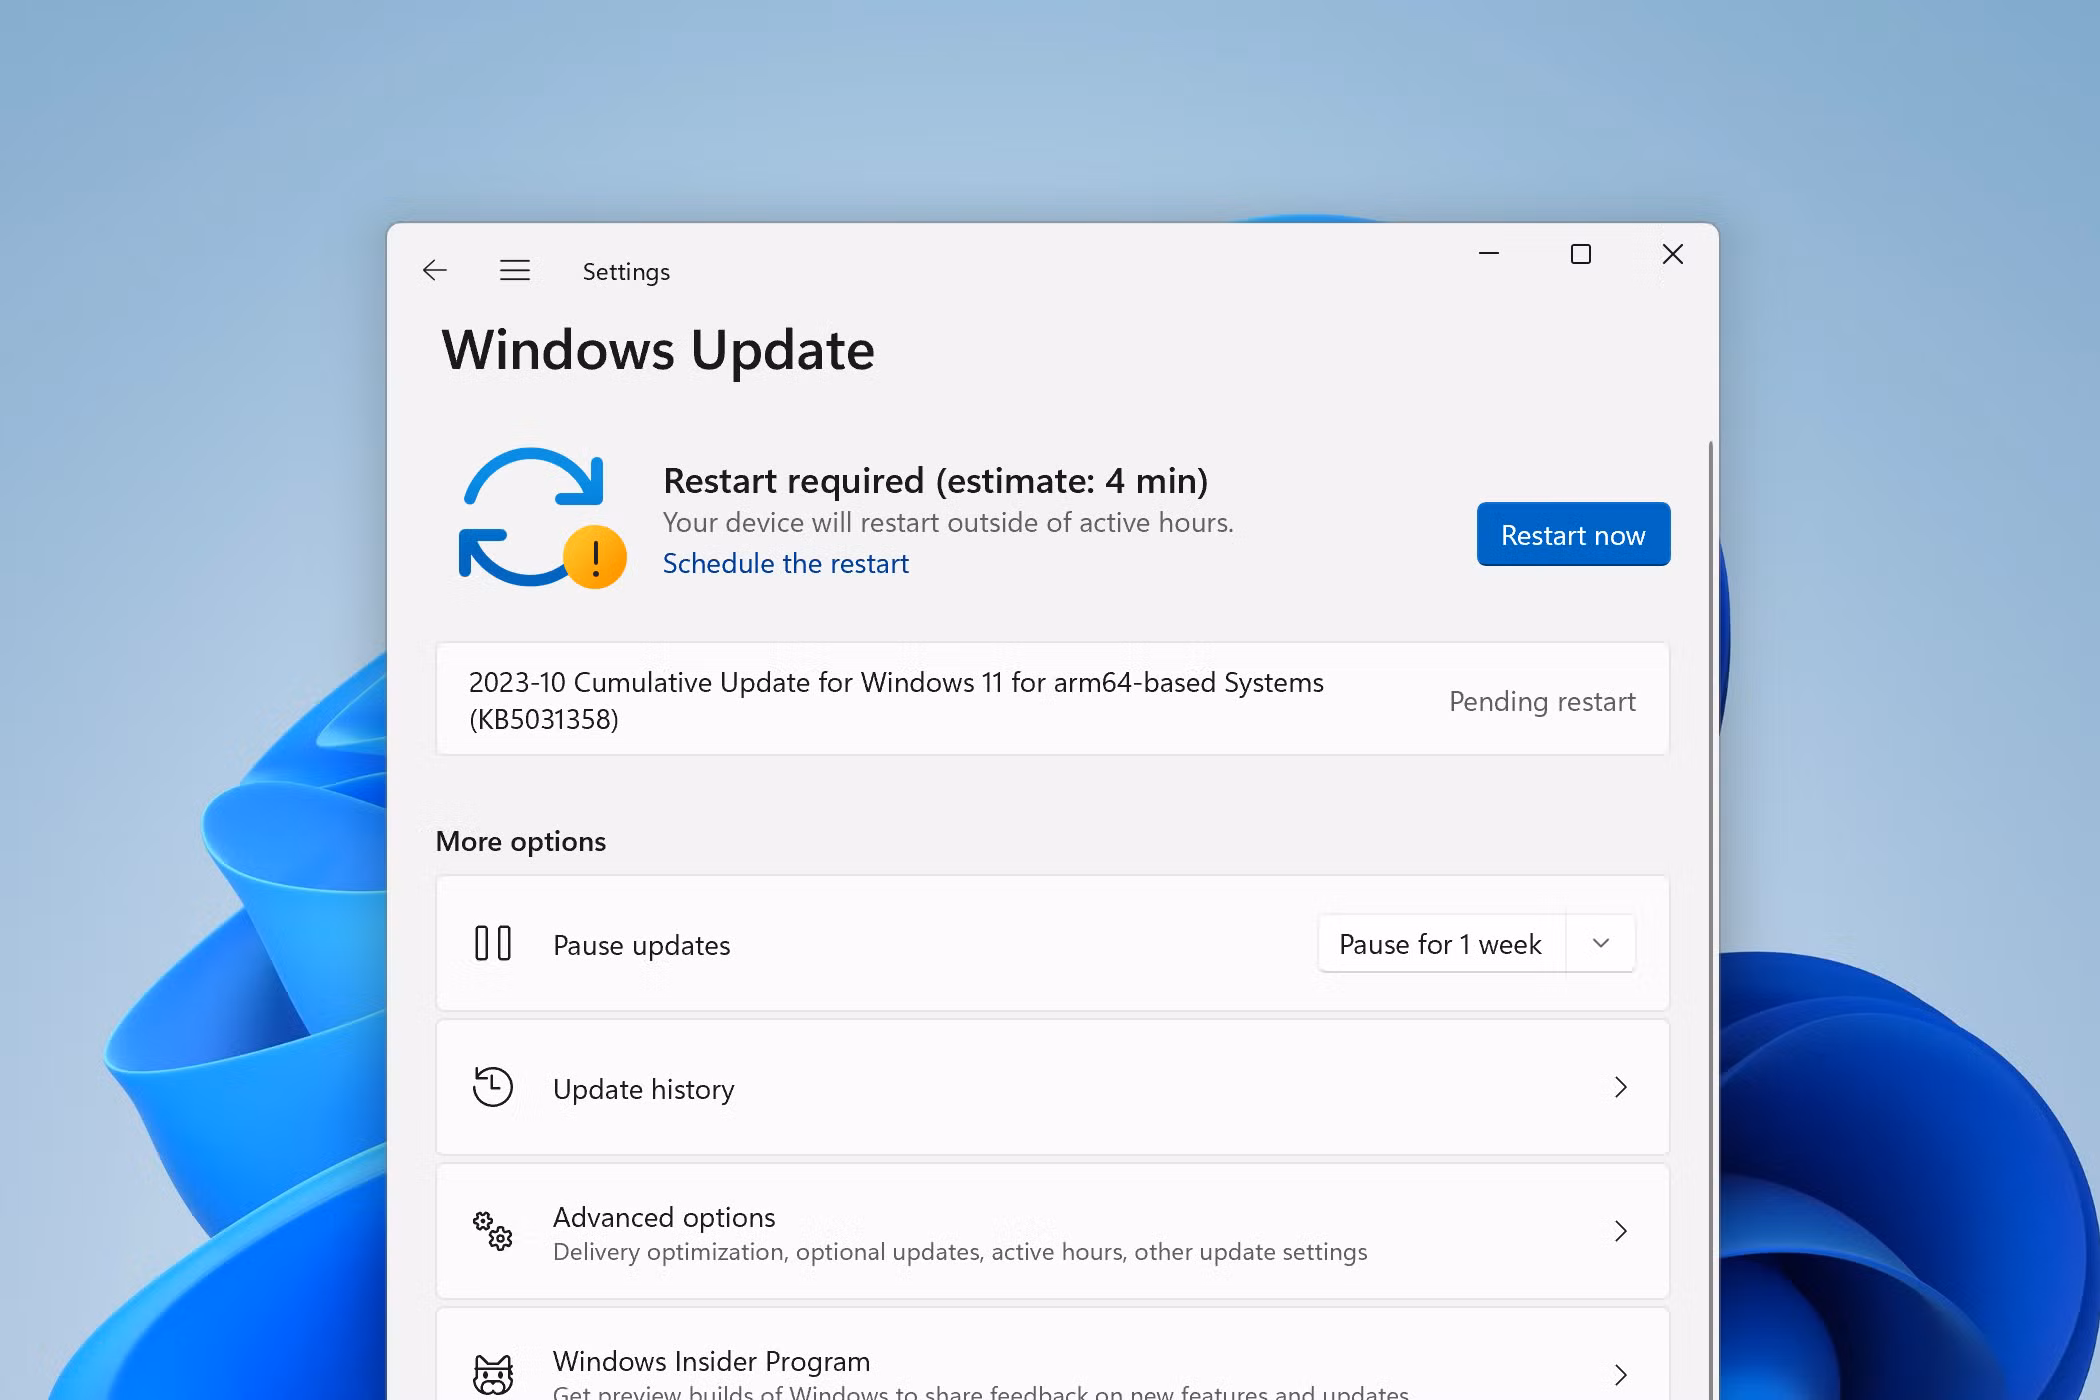2100x1400 pixels.
Task: Click the Windows Update page title
Action: point(658,350)
